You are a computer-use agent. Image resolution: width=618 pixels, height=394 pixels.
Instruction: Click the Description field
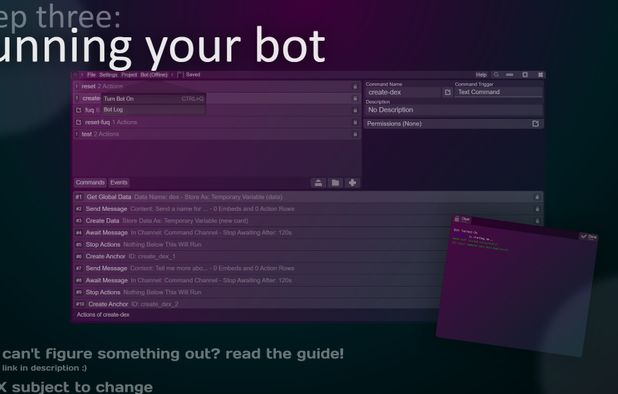(454, 110)
